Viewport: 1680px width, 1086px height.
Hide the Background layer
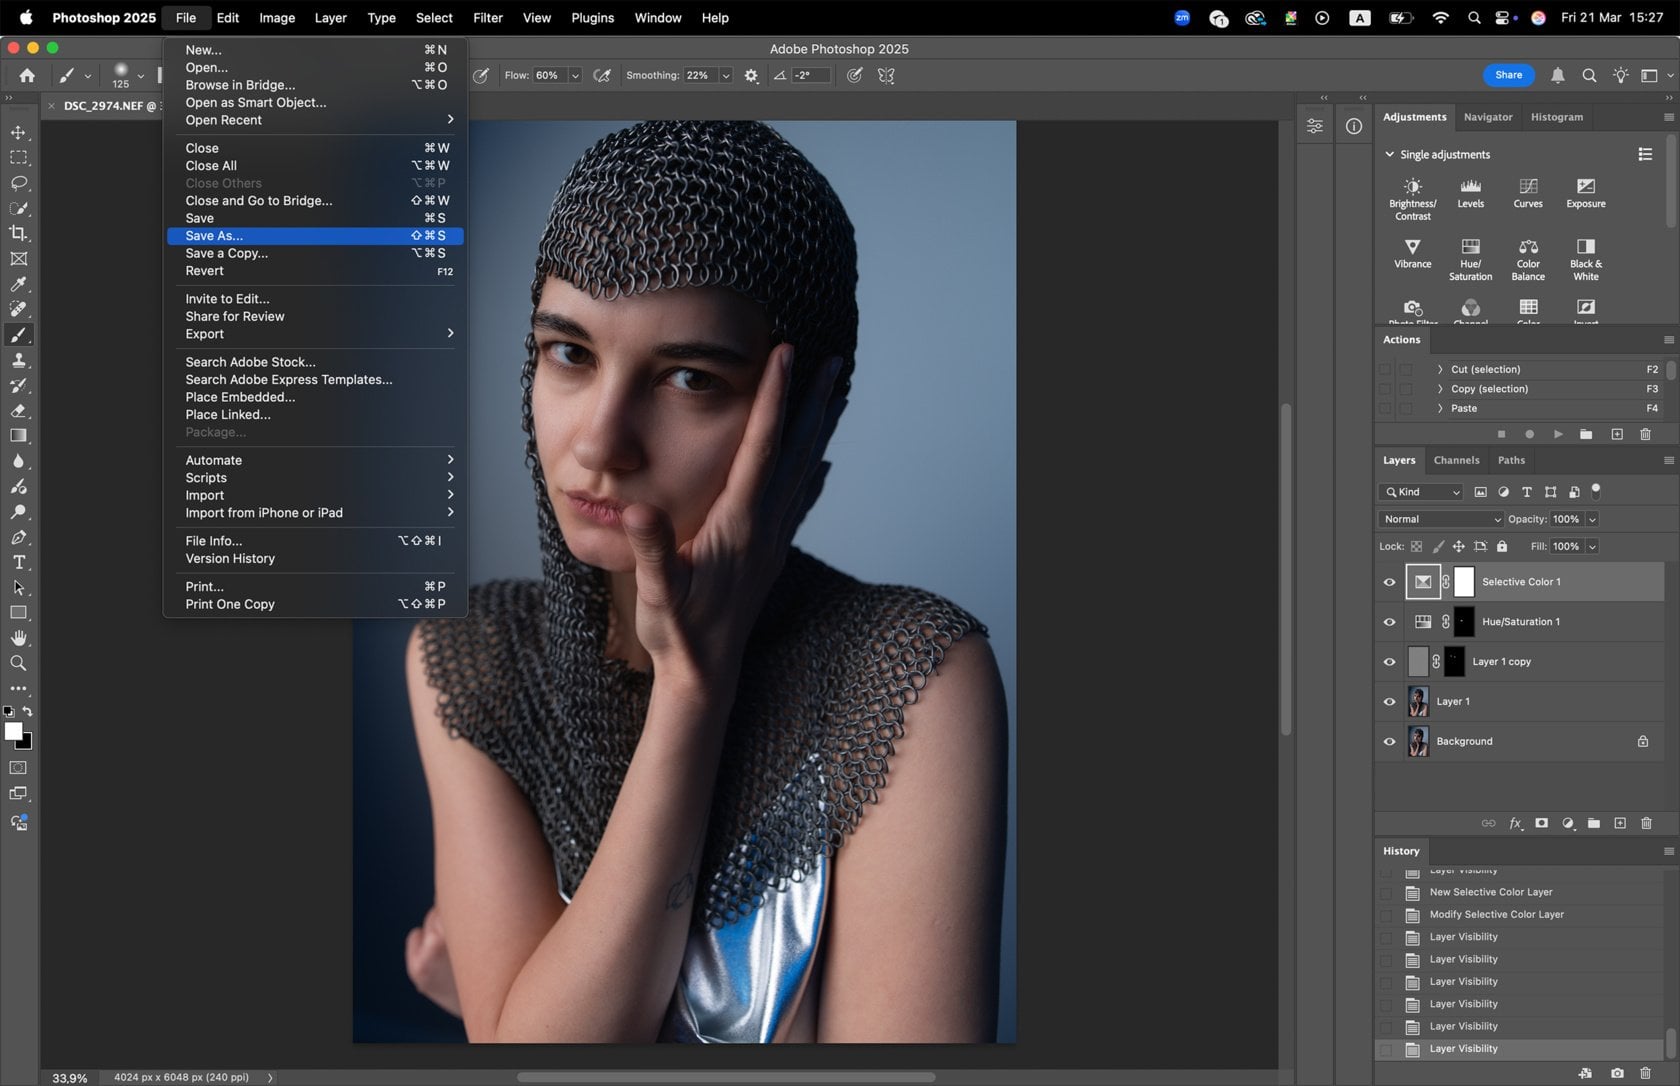click(1389, 741)
